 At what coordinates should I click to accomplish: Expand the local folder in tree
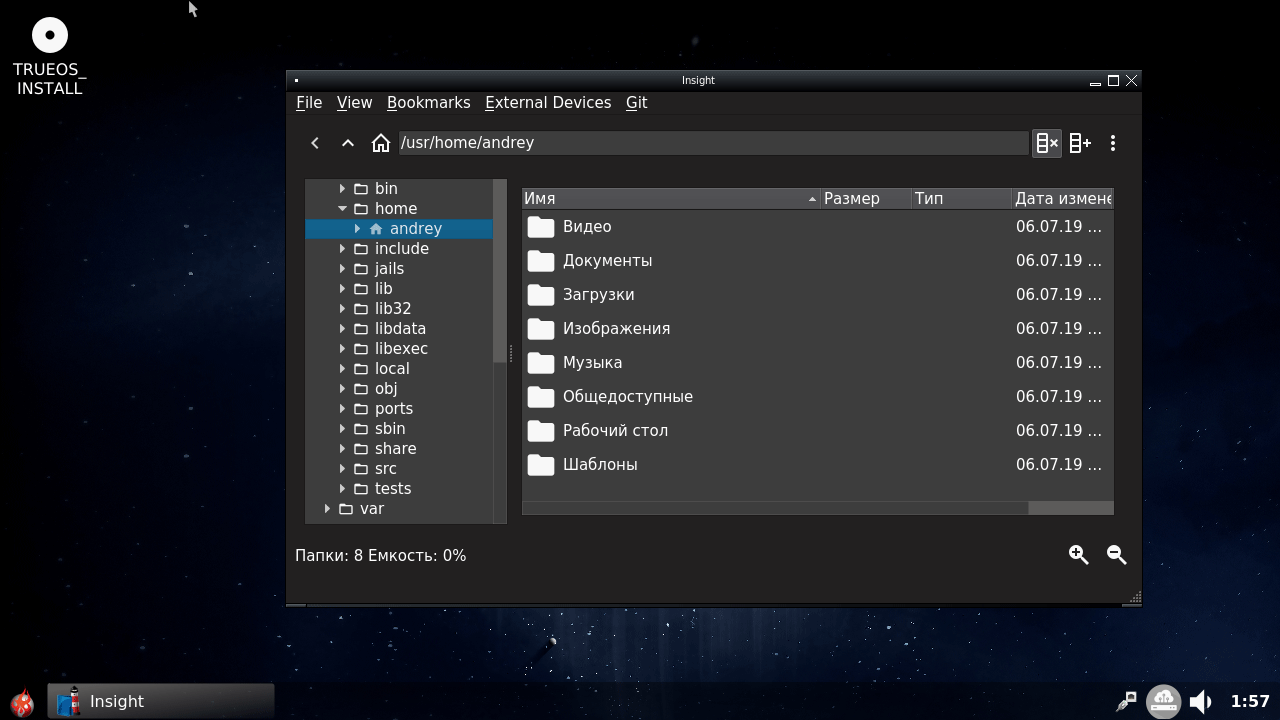[x=343, y=369]
